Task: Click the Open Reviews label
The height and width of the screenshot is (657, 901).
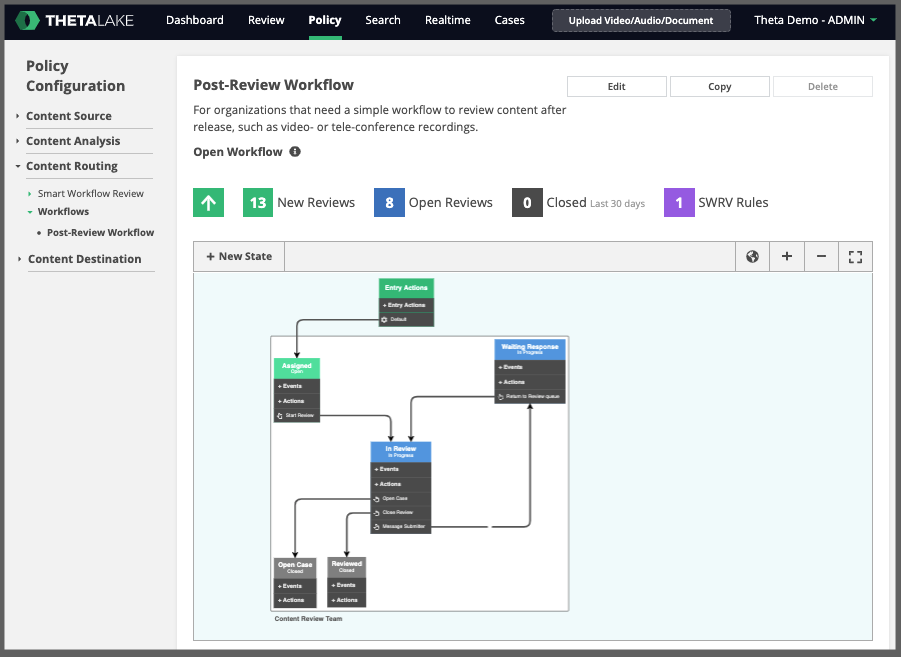Action: tap(450, 202)
